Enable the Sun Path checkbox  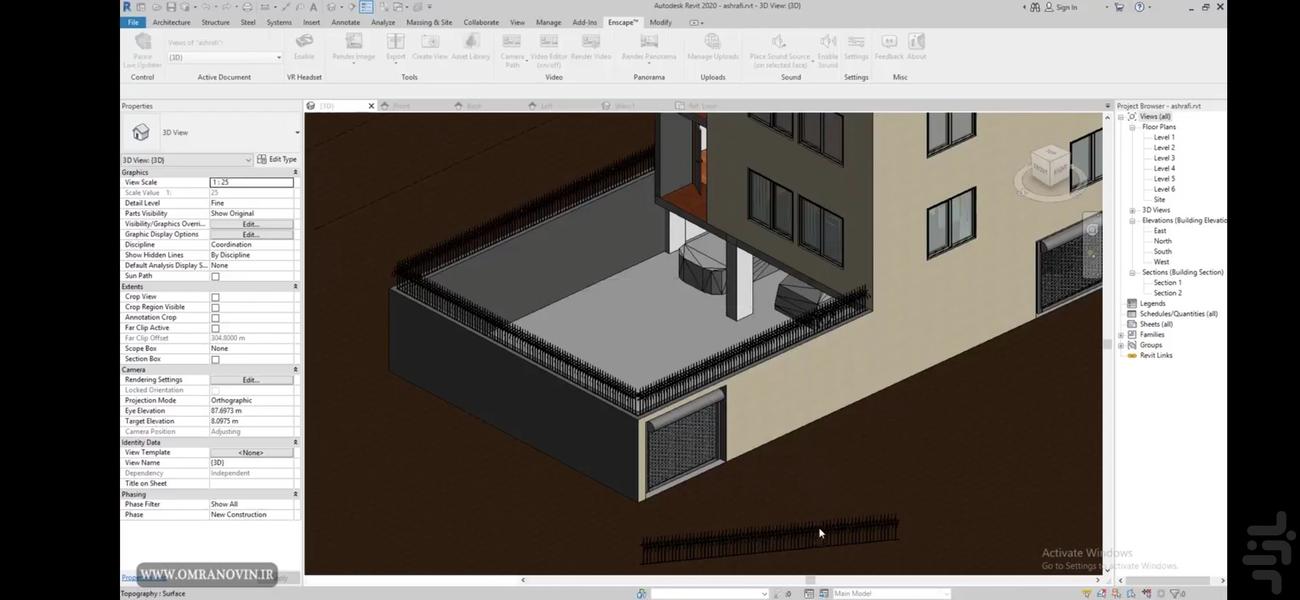point(215,276)
